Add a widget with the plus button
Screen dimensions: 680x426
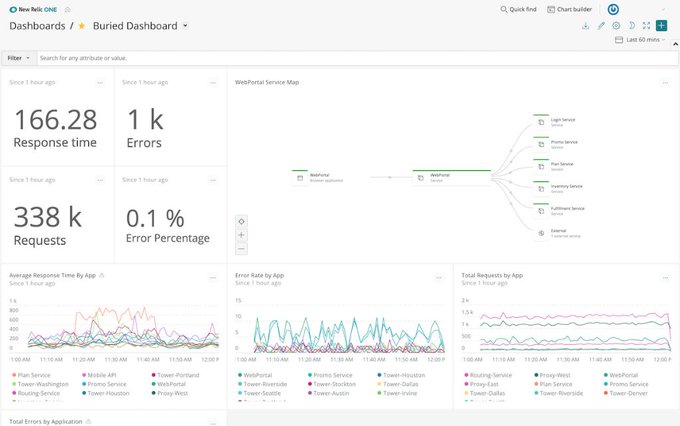661,26
